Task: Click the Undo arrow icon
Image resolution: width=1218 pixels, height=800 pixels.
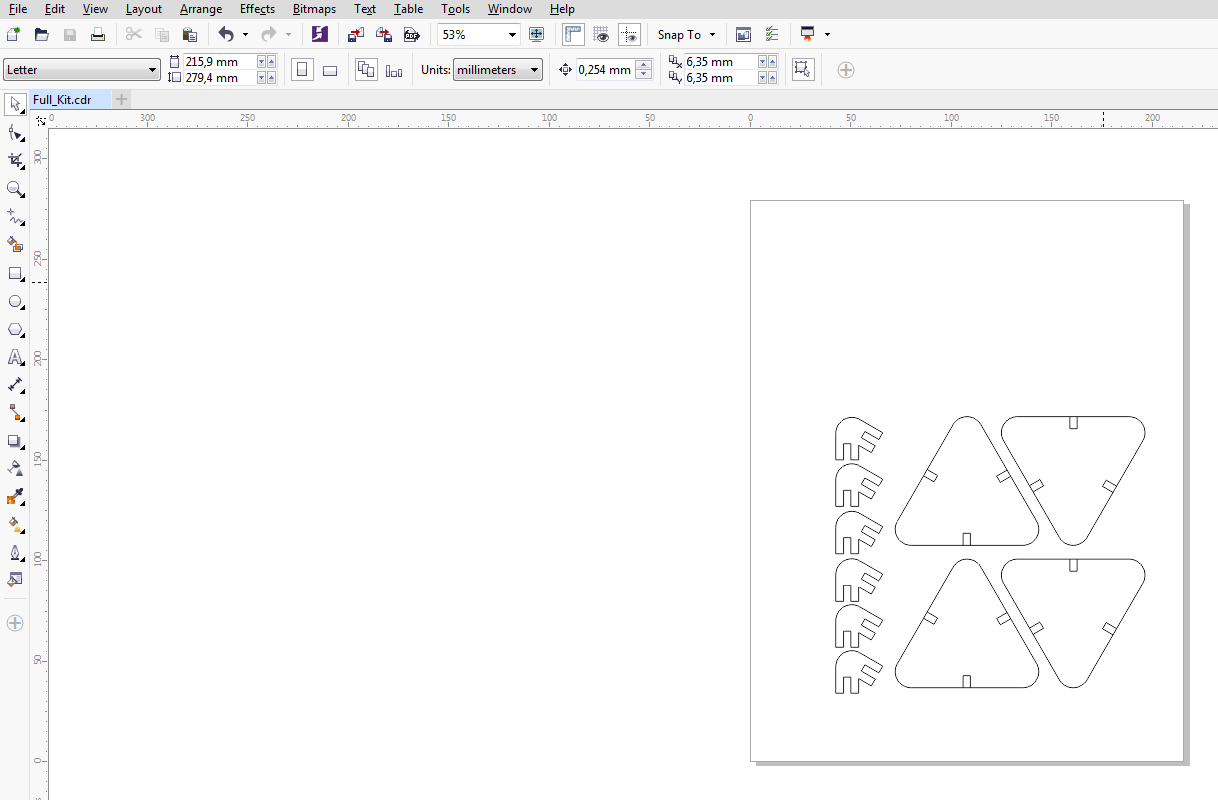Action: coord(226,34)
